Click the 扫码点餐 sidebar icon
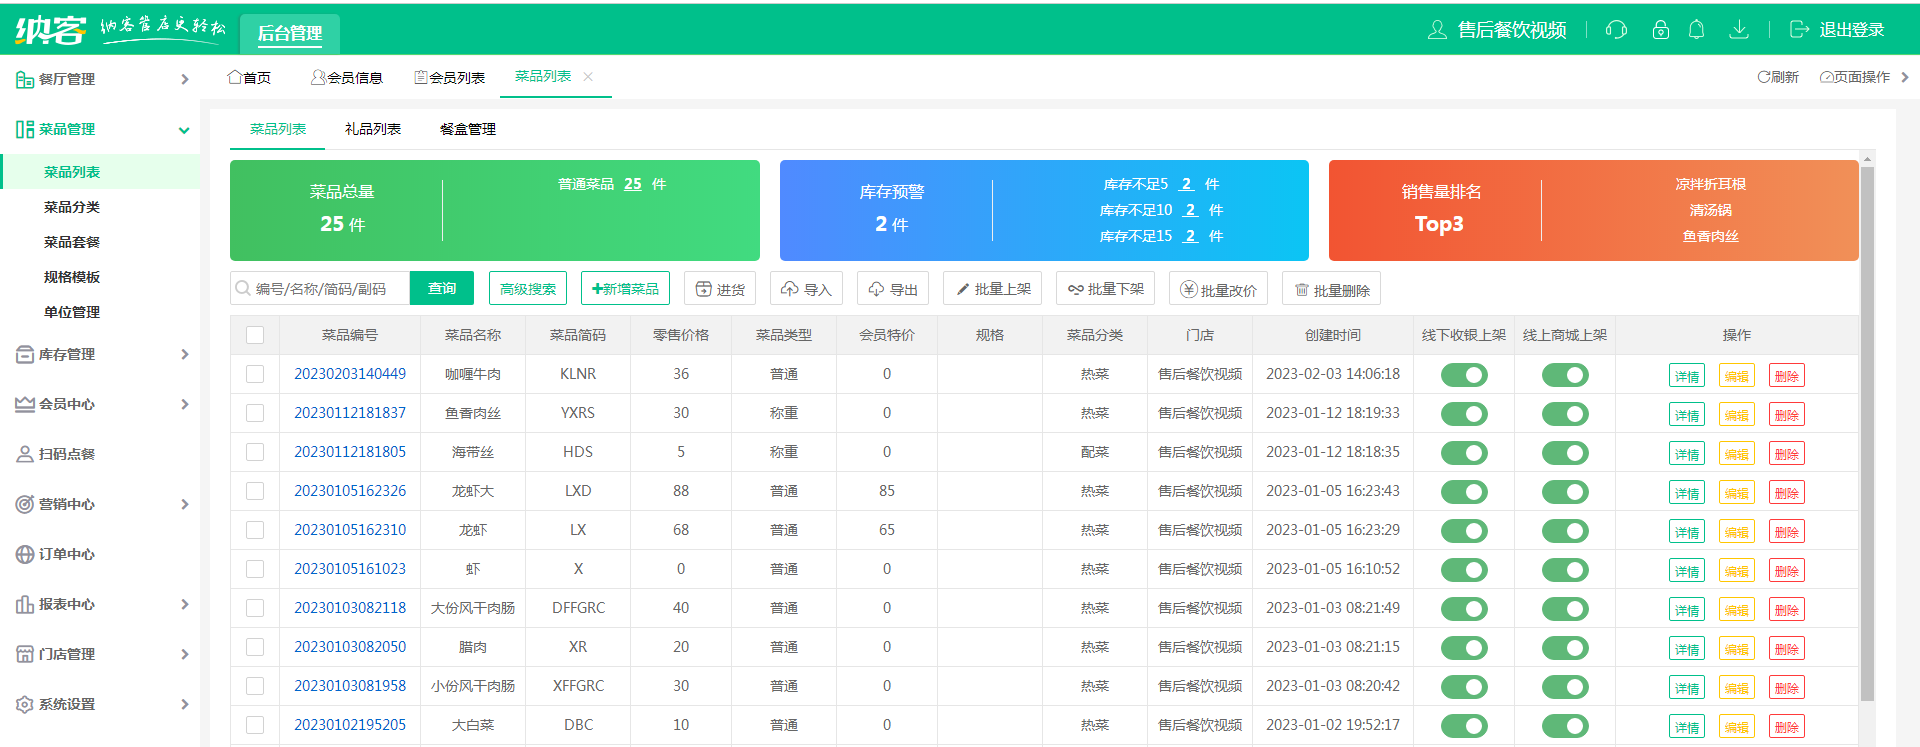Screen dimensions: 1920x747 click(x=25, y=454)
